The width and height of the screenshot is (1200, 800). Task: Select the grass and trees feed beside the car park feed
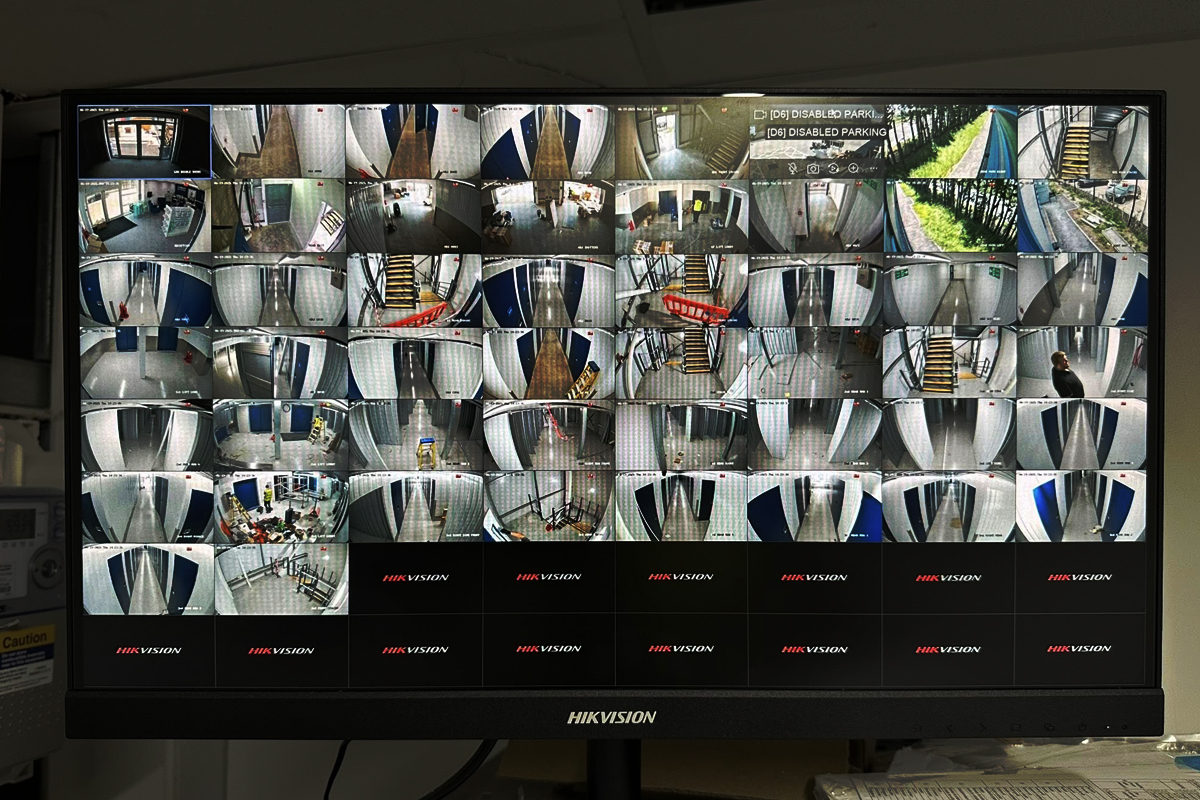[949, 215]
